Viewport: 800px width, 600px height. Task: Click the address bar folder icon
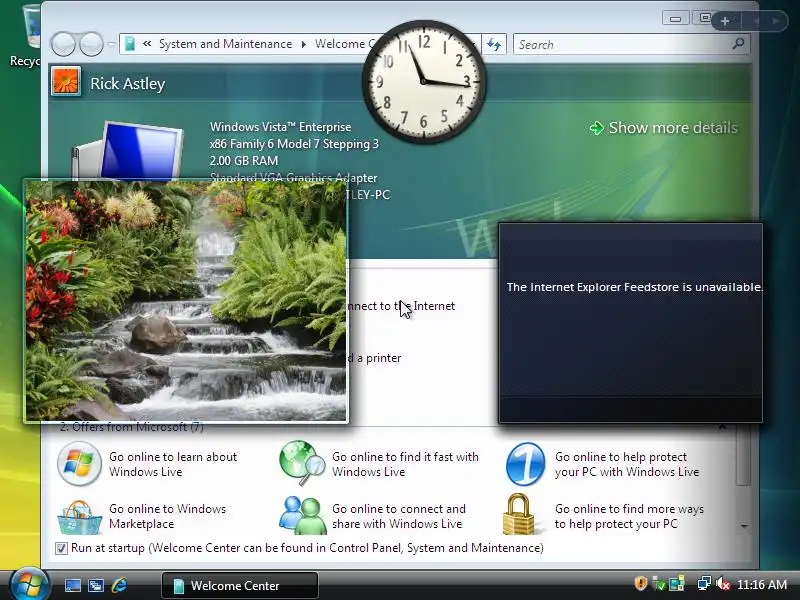point(130,44)
